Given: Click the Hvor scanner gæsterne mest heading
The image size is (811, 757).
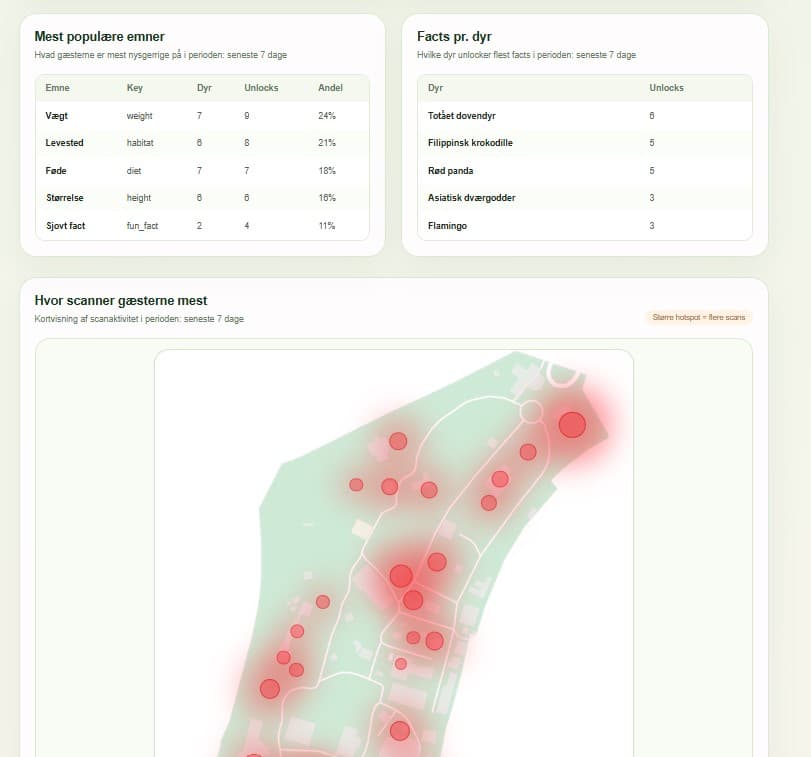Looking at the screenshot, I should pos(121,300).
